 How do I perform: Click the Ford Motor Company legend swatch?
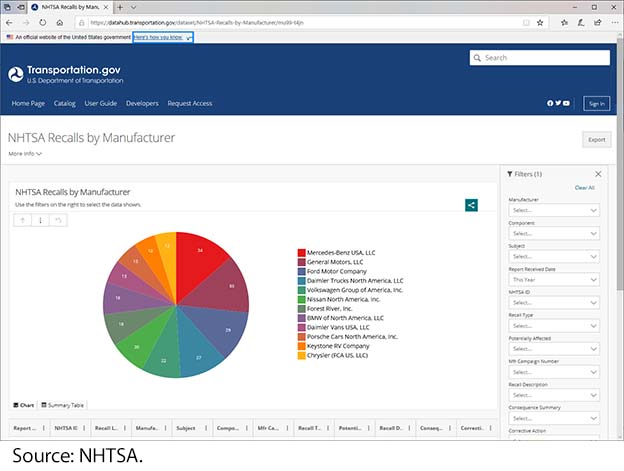click(x=301, y=271)
